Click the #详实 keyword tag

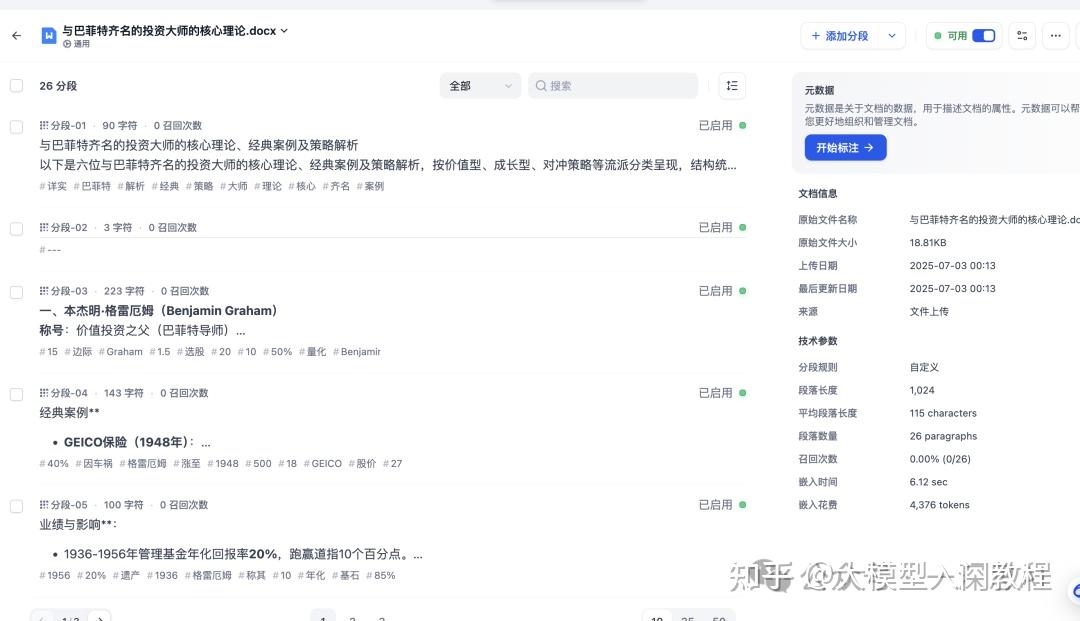[53, 186]
